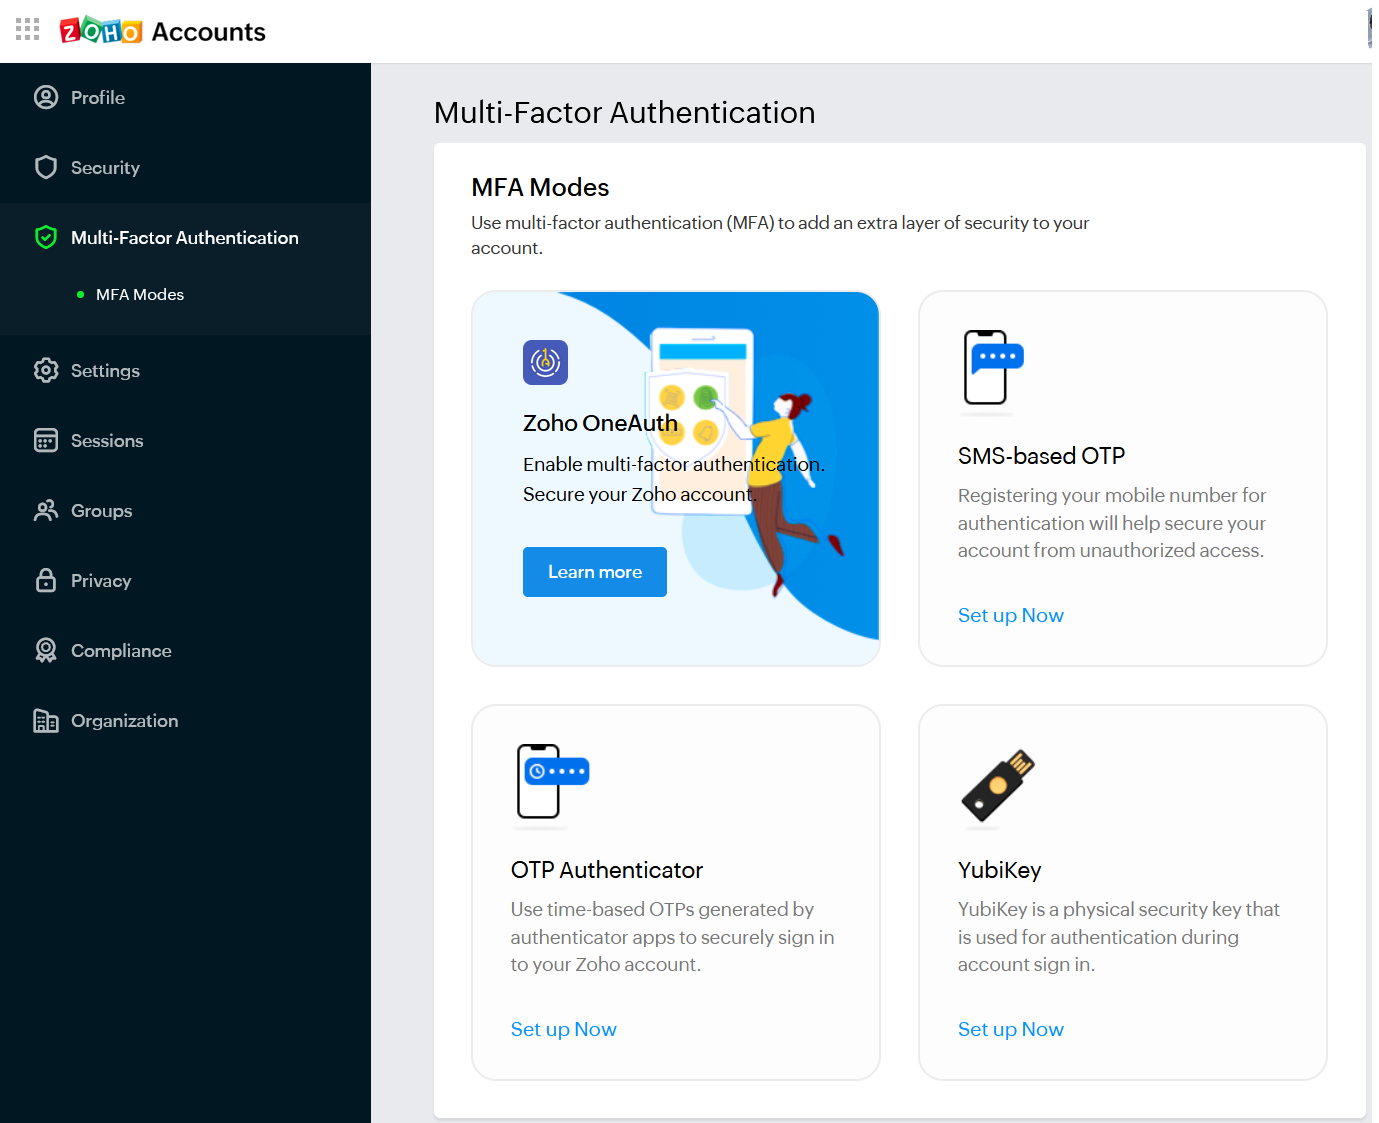Click the Zoho logo in header
1379x1123 pixels.
click(x=101, y=31)
